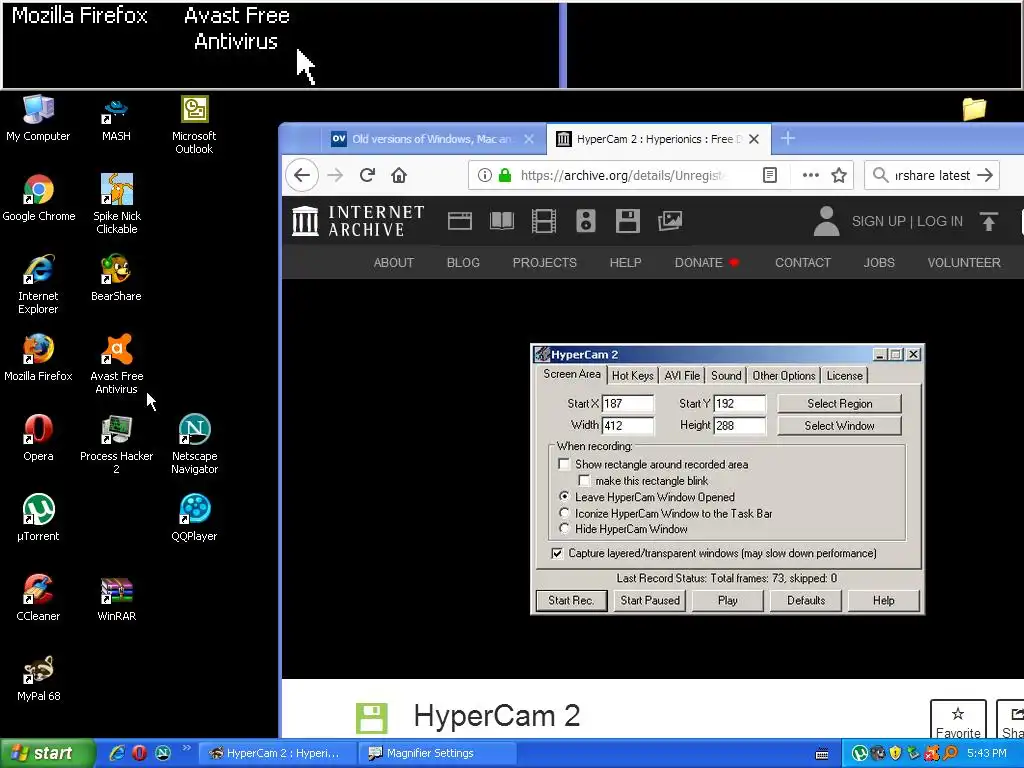Click Firefox back arrow button

click(x=302, y=175)
